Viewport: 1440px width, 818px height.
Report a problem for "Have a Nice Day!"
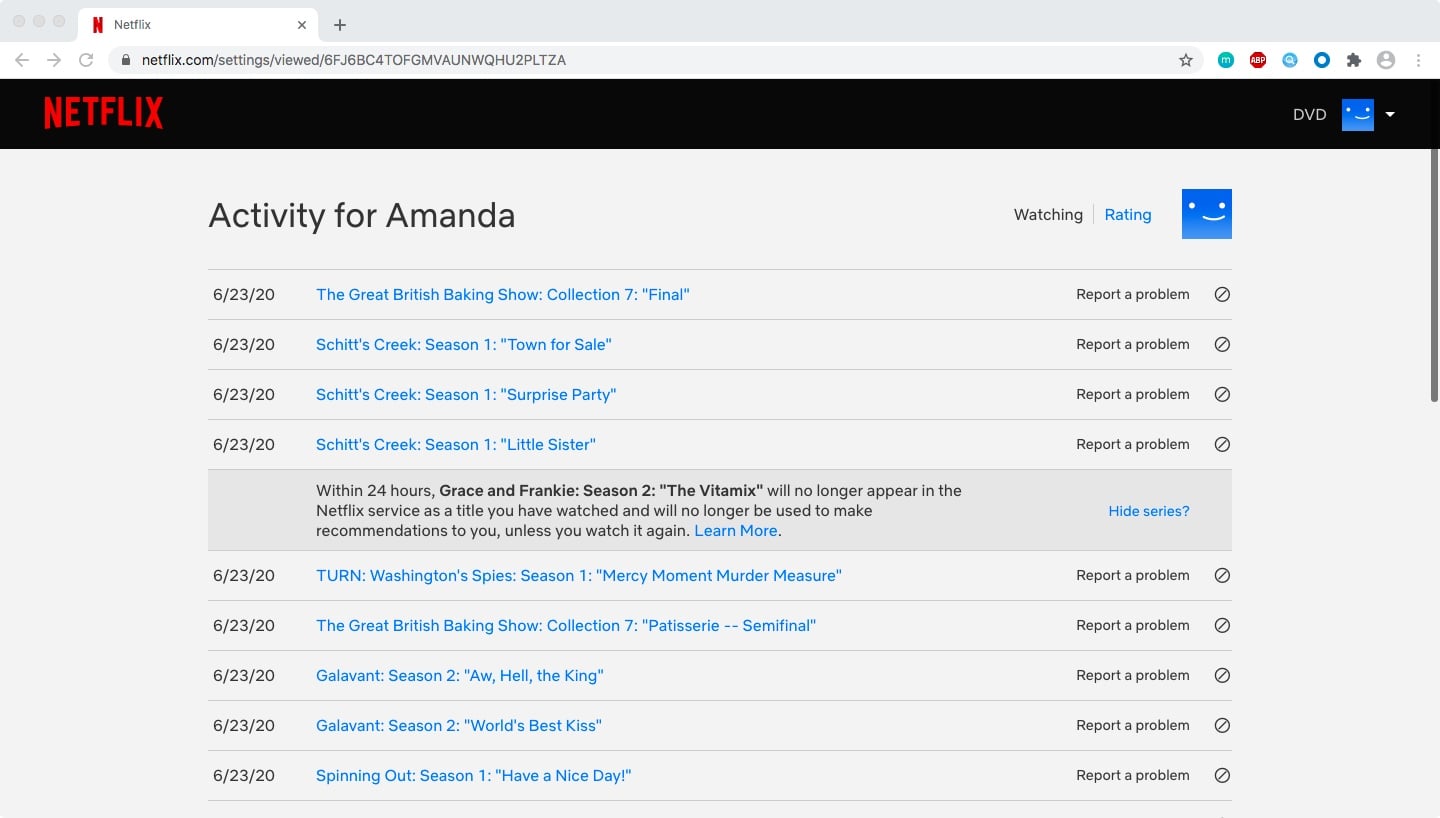[x=1133, y=776]
